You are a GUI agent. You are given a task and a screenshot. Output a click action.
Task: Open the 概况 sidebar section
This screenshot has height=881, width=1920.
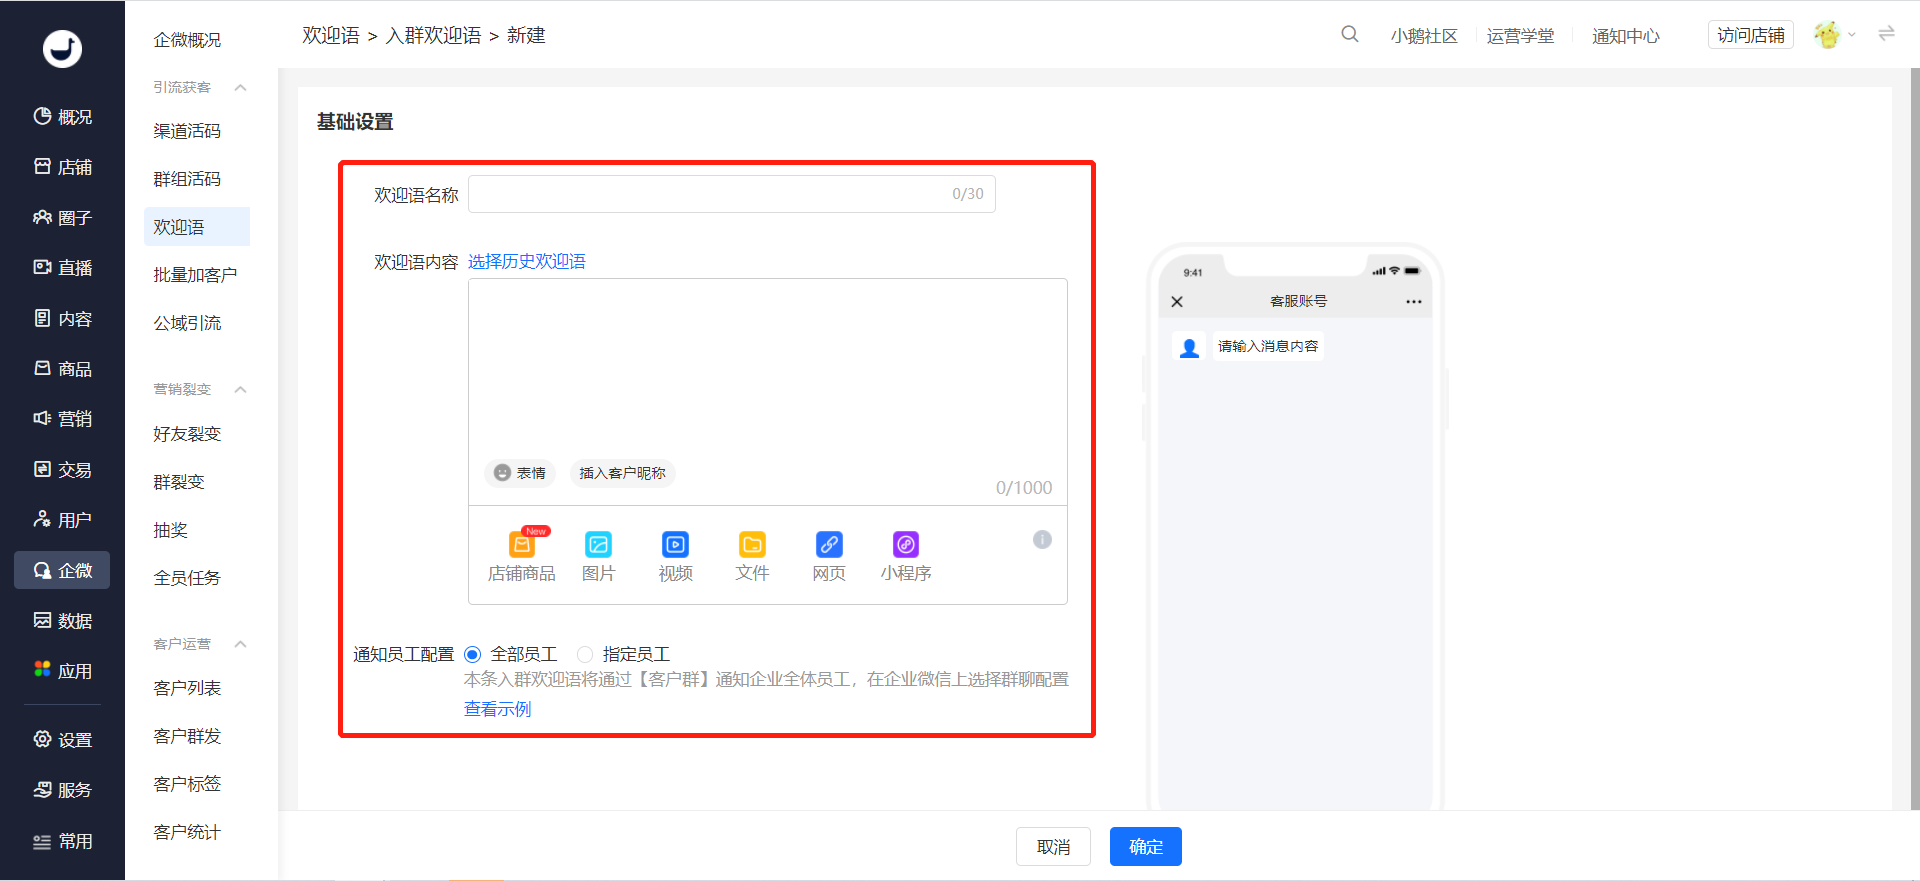pyautogui.click(x=62, y=117)
